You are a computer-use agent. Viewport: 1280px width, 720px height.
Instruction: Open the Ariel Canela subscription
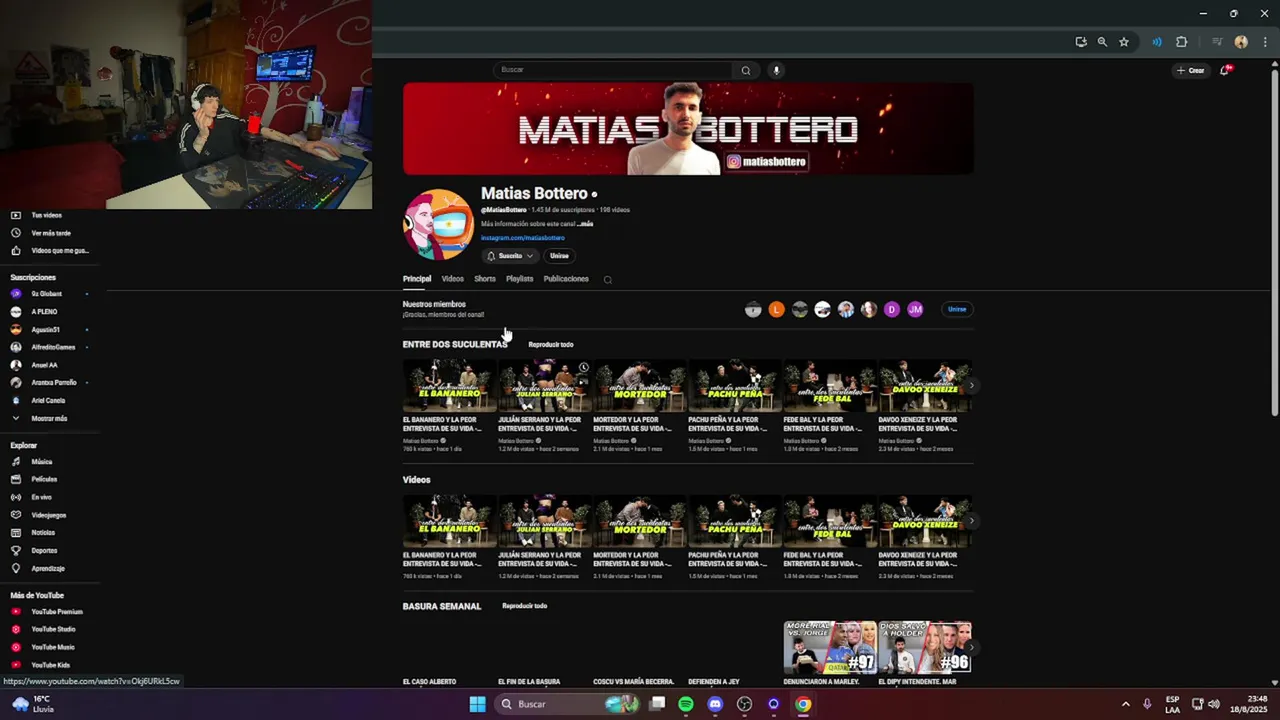point(50,401)
